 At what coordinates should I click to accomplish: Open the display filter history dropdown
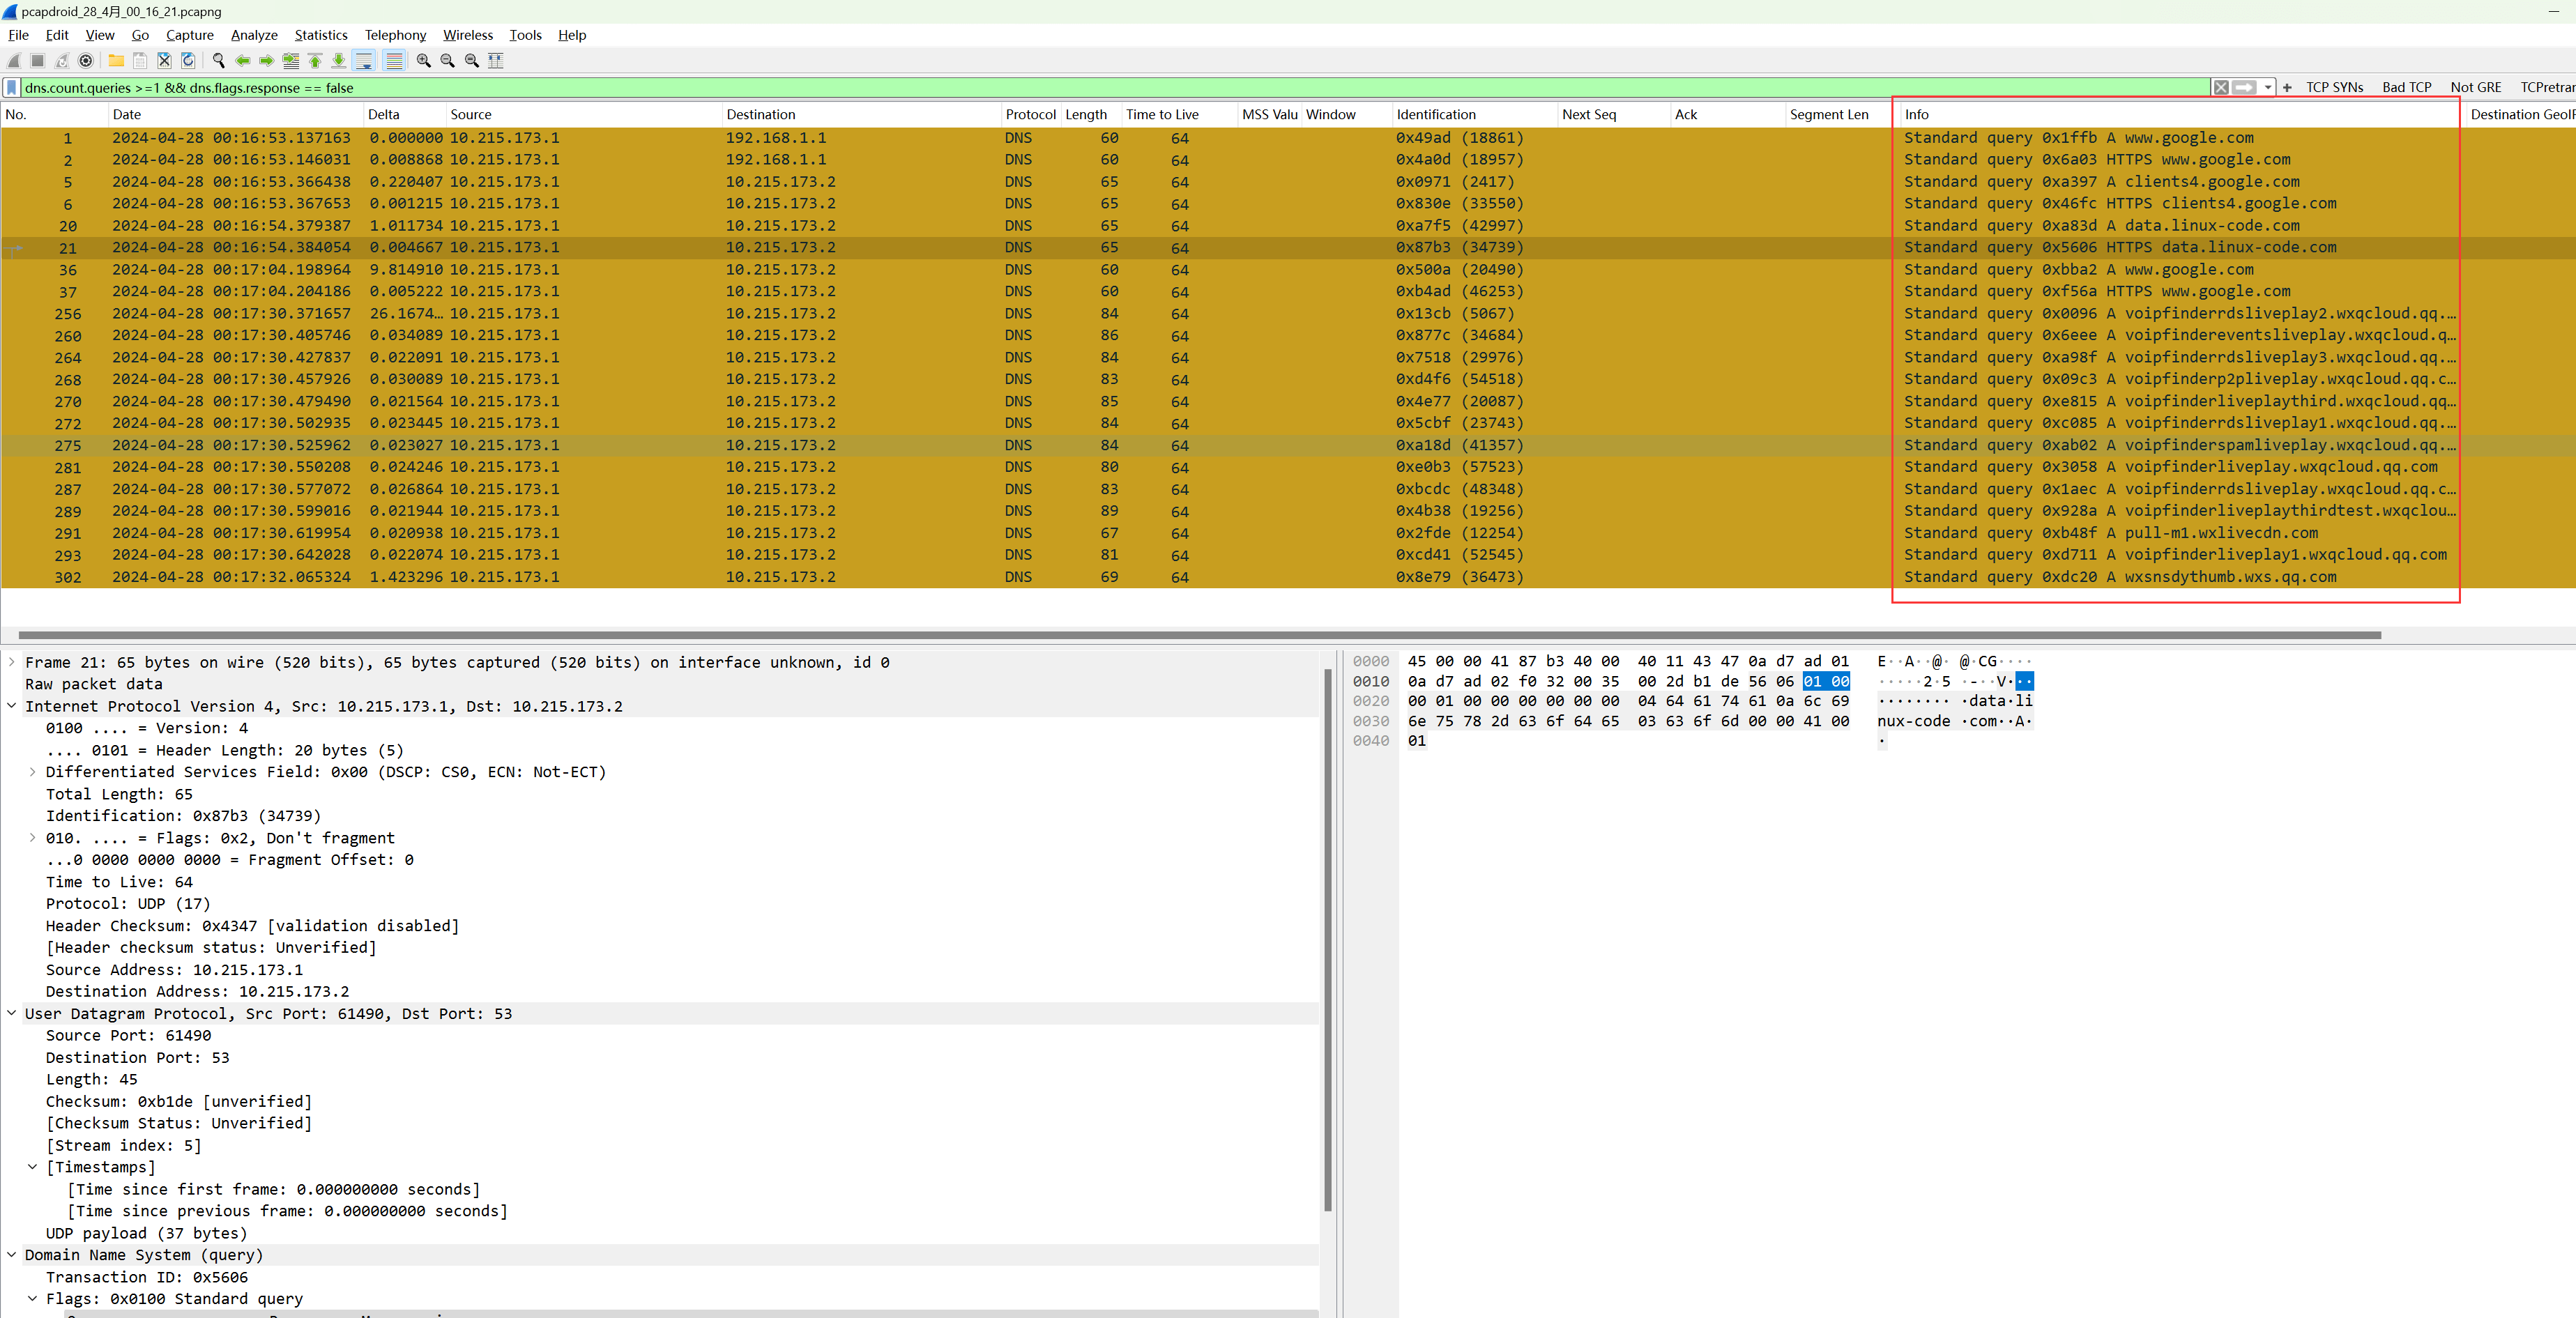(2268, 88)
